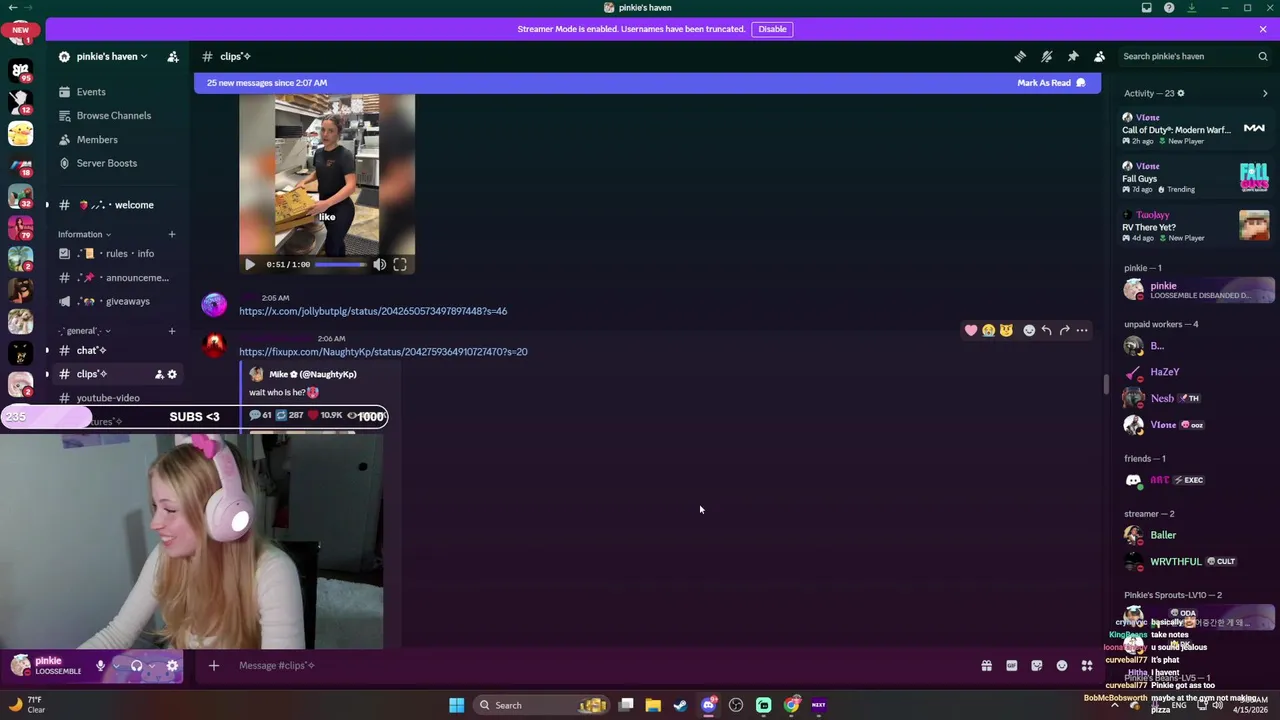Viewport: 1280px width, 720px height.
Task: Collapse the Information category
Action: click(x=84, y=234)
